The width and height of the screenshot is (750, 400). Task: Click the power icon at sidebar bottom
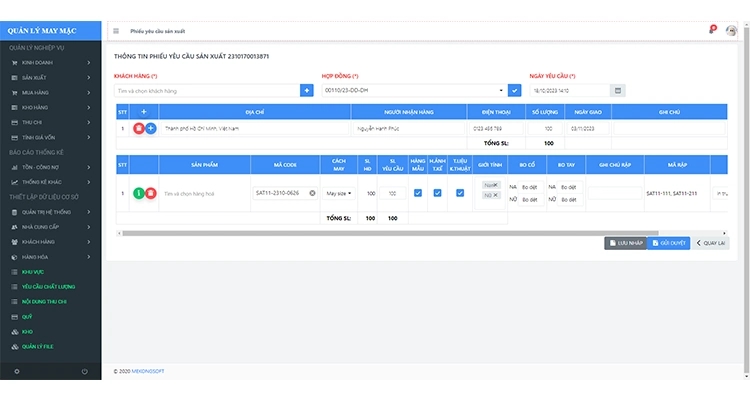click(84, 372)
